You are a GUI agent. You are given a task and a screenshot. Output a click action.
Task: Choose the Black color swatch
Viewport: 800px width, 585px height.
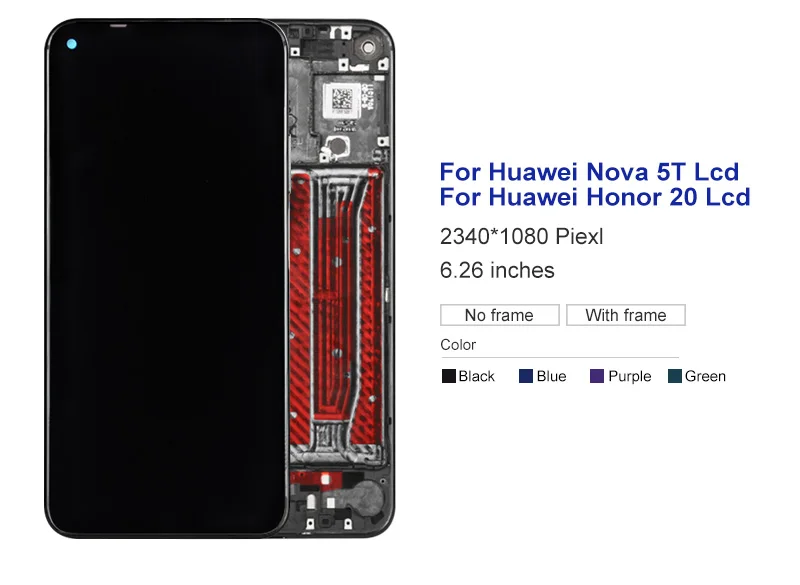click(x=448, y=376)
